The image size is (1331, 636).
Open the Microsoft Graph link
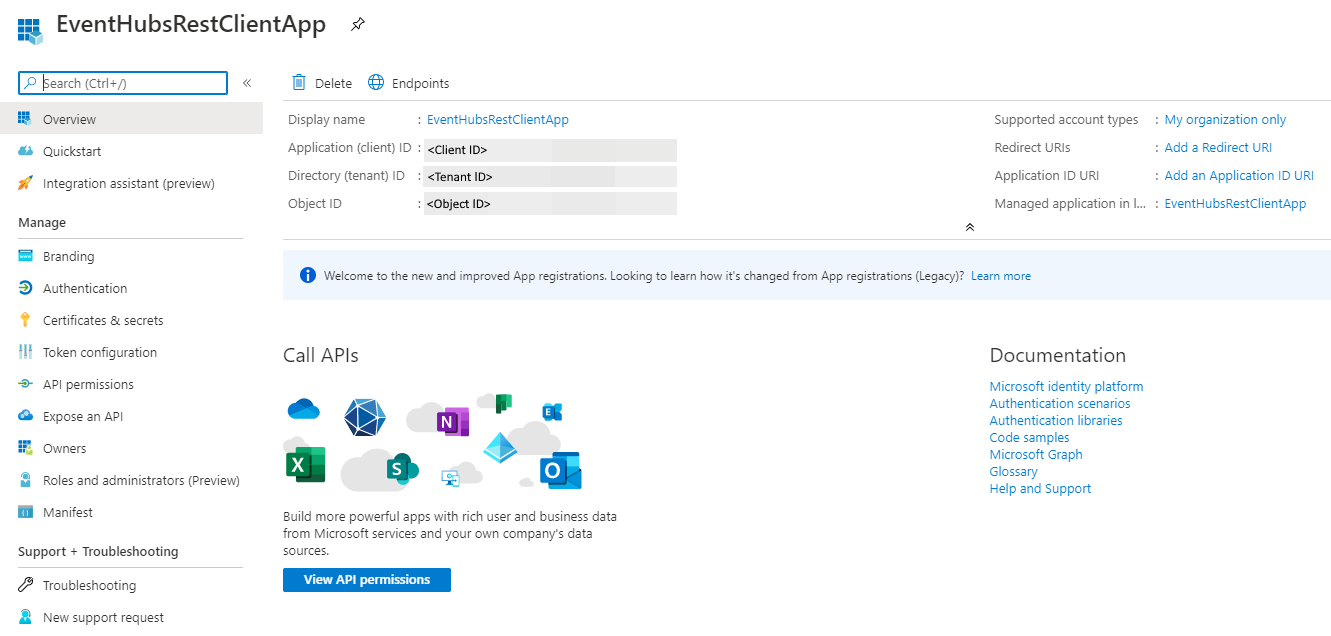point(1036,454)
